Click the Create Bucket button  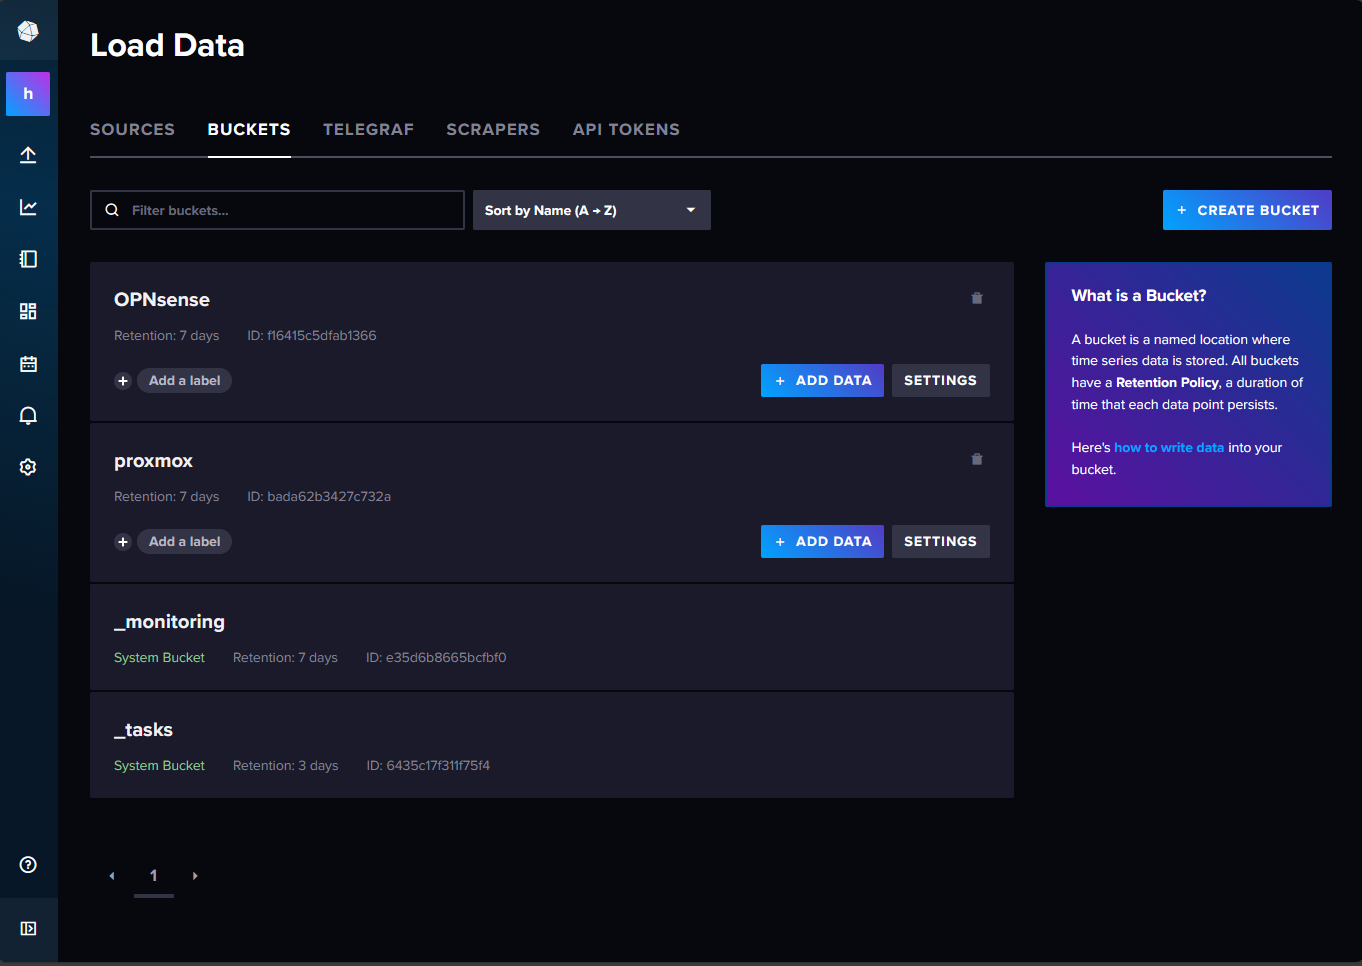pyautogui.click(x=1247, y=210)
